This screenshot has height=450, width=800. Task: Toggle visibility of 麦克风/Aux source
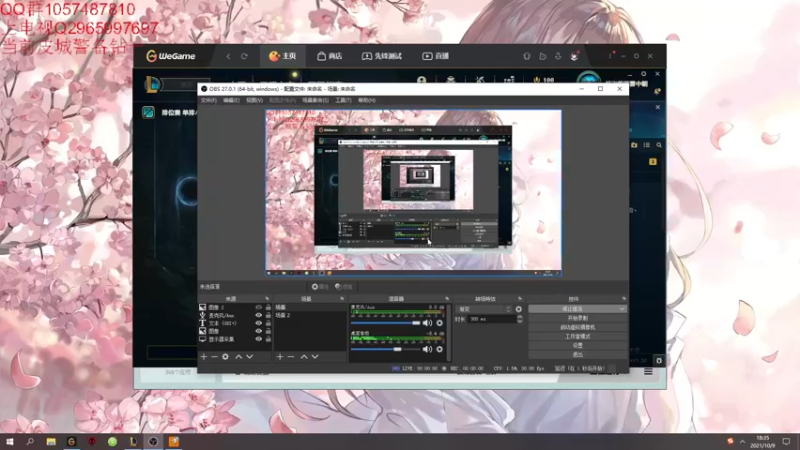tap(259, 315)
